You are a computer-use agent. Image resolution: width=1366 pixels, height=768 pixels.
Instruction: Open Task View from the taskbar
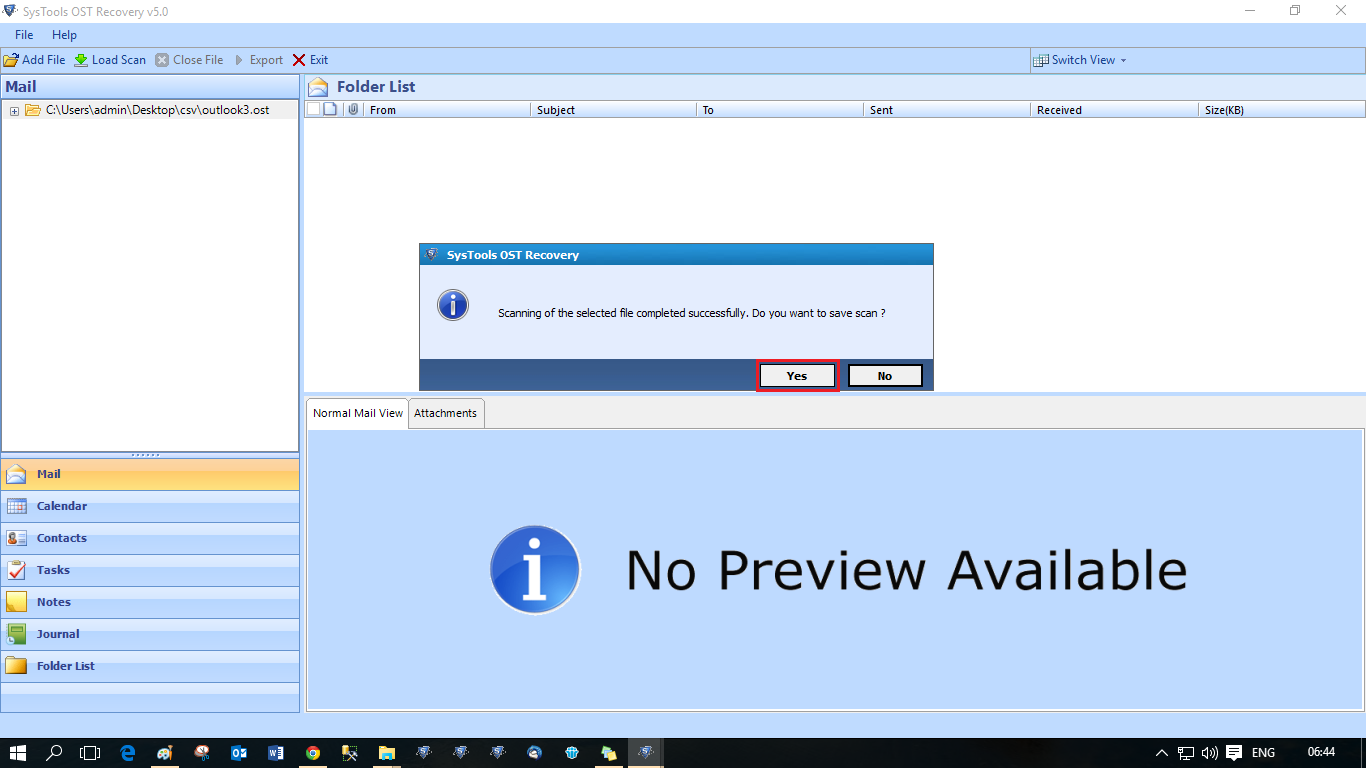click(91, 752)
